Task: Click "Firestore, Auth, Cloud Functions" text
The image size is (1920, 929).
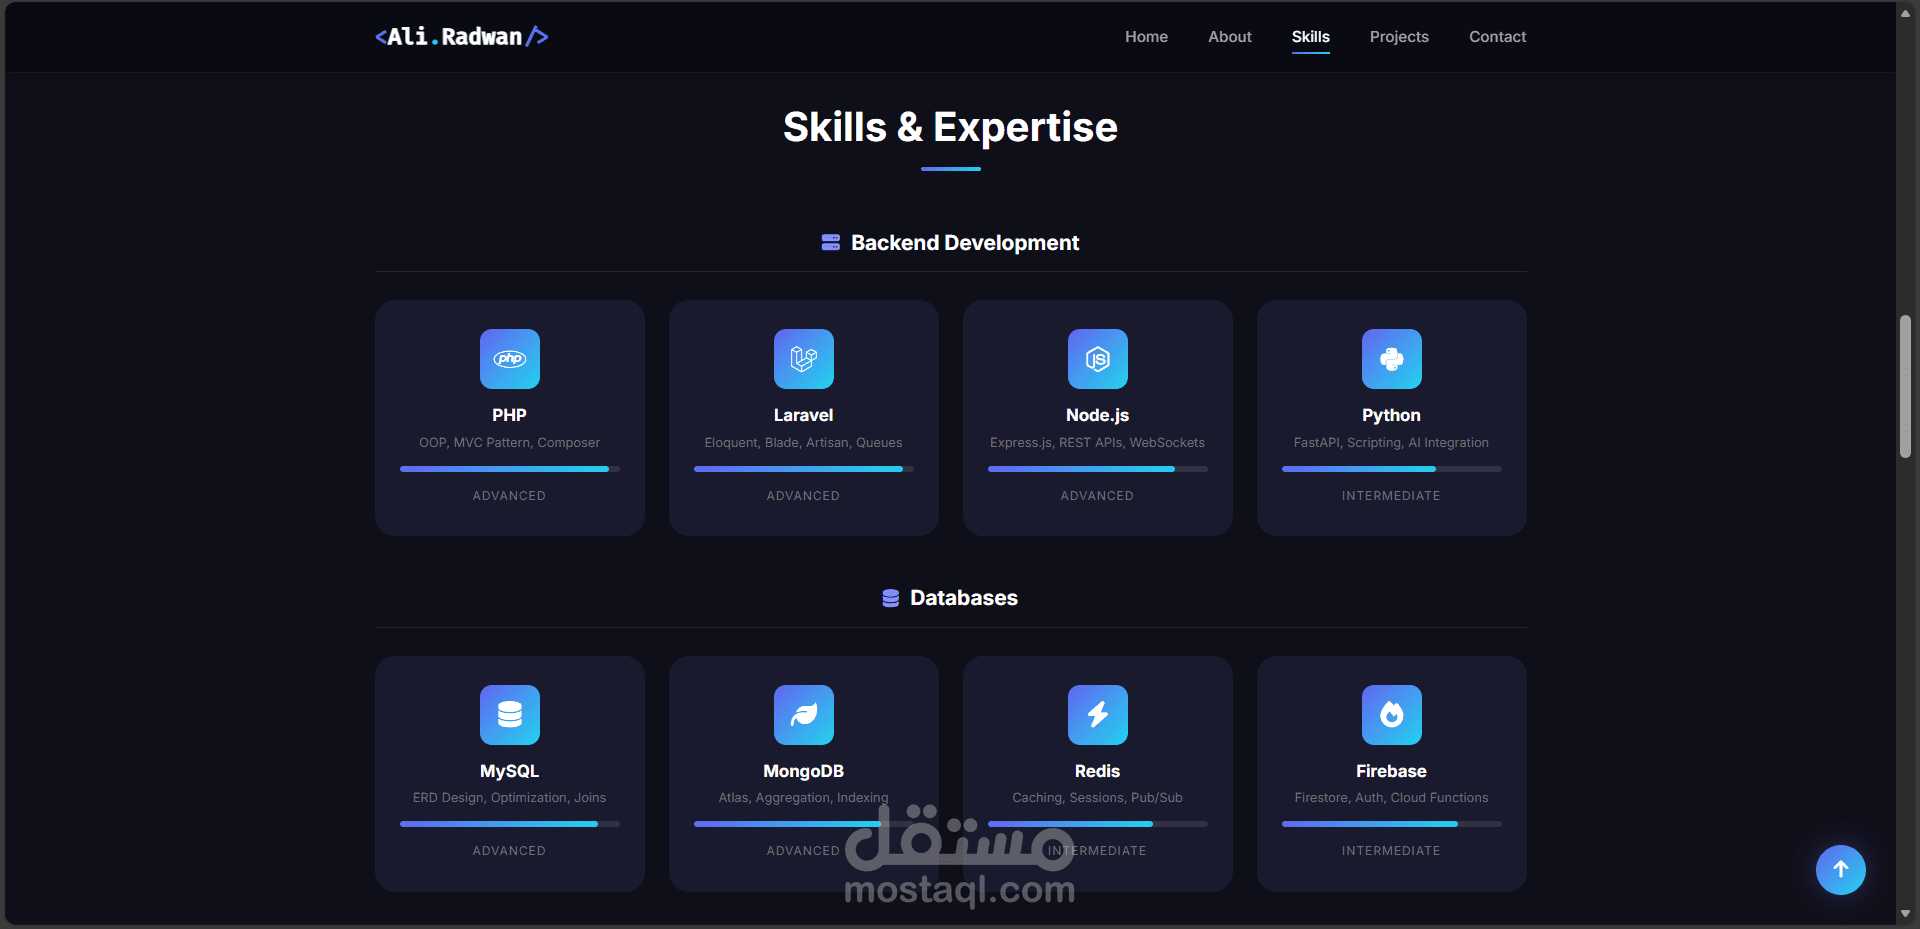Action: coord(1391,797)
